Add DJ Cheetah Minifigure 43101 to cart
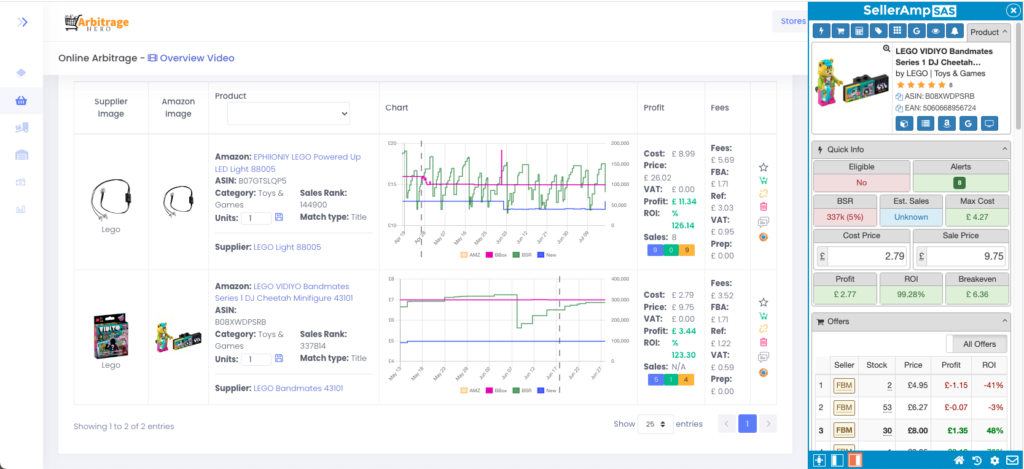This screenshot has width=1024, height=469. coord(763,315)
